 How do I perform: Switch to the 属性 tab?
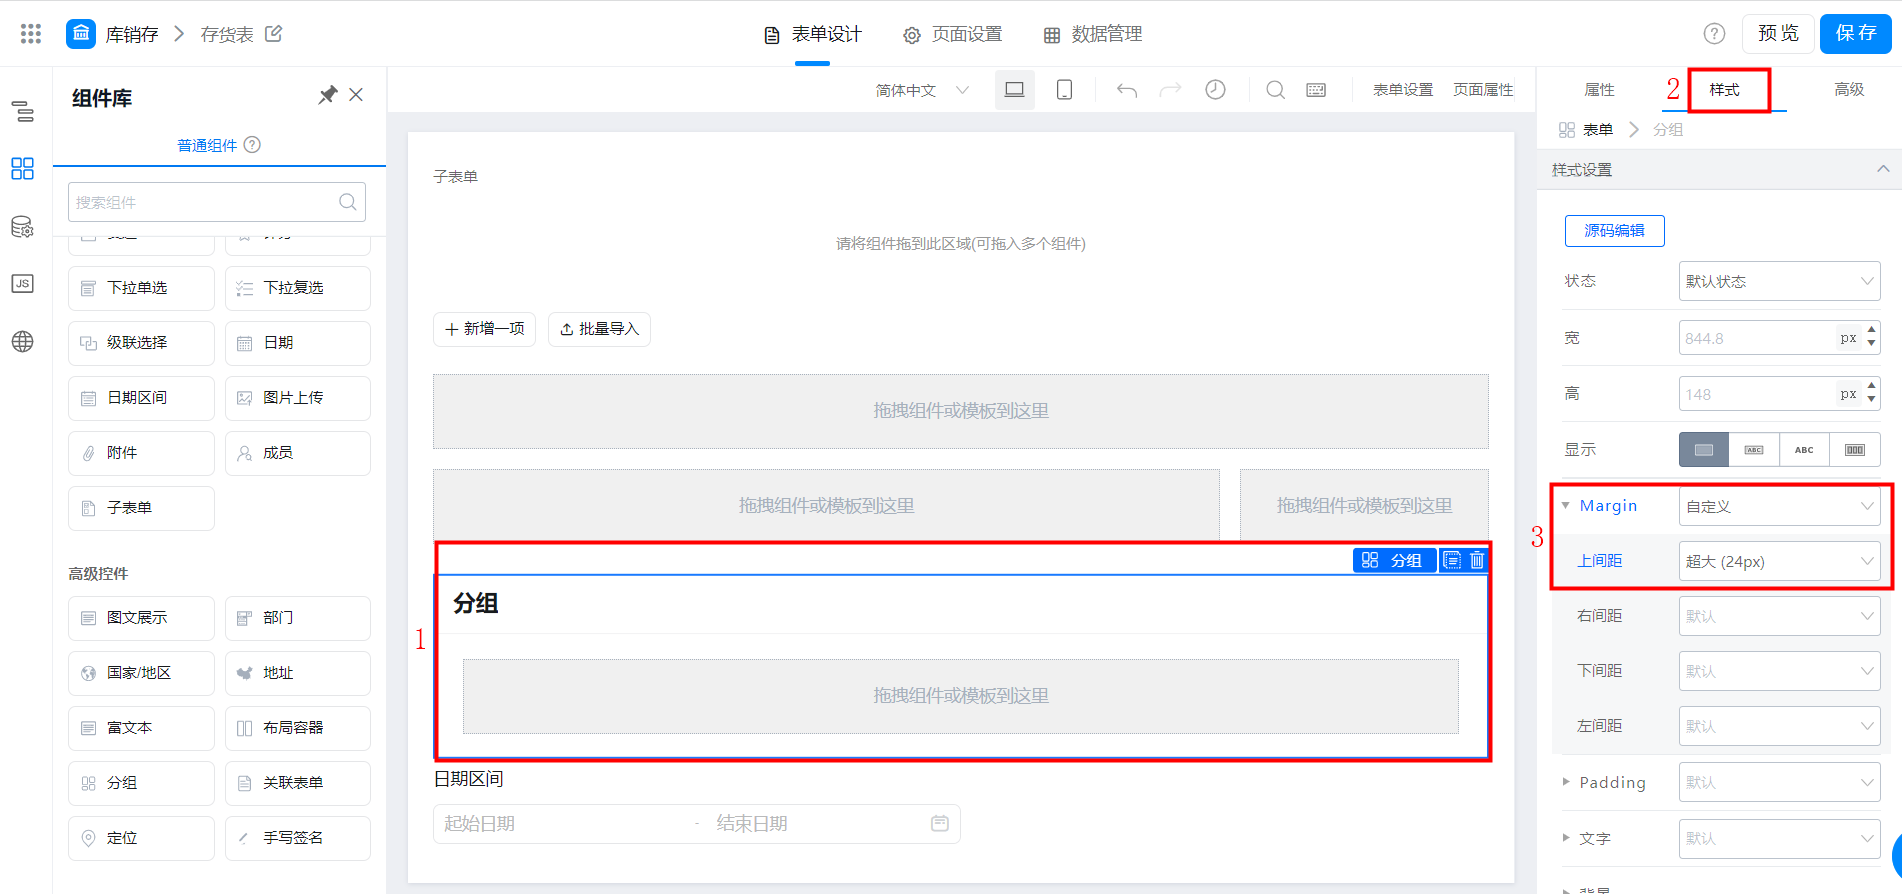coord(1599,90)
